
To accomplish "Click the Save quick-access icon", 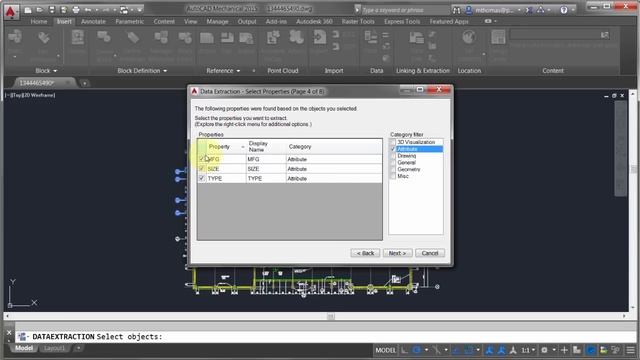I will point(52,10).
